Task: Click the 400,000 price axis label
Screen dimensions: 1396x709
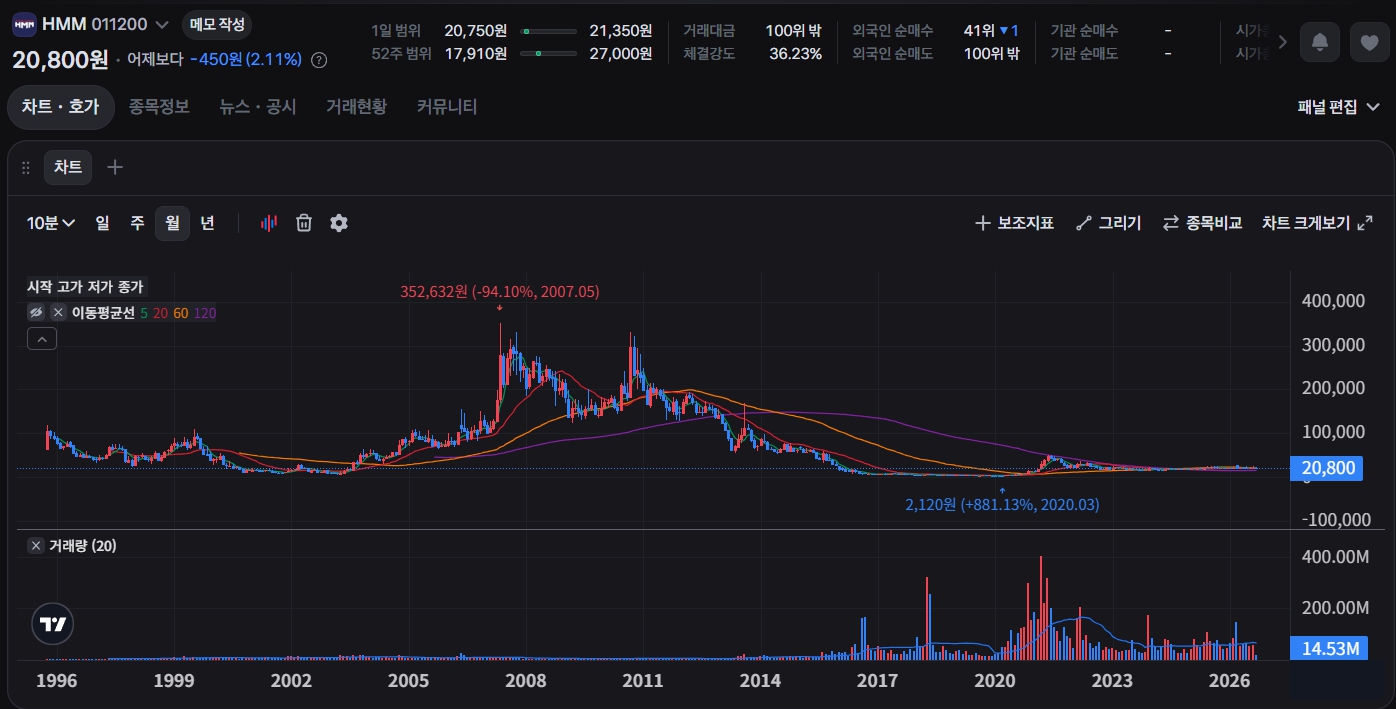Action: click(x=1335, y=300)
